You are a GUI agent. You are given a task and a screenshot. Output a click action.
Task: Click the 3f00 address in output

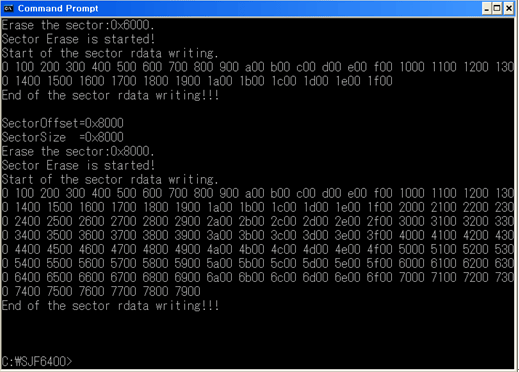coord(379,235)
